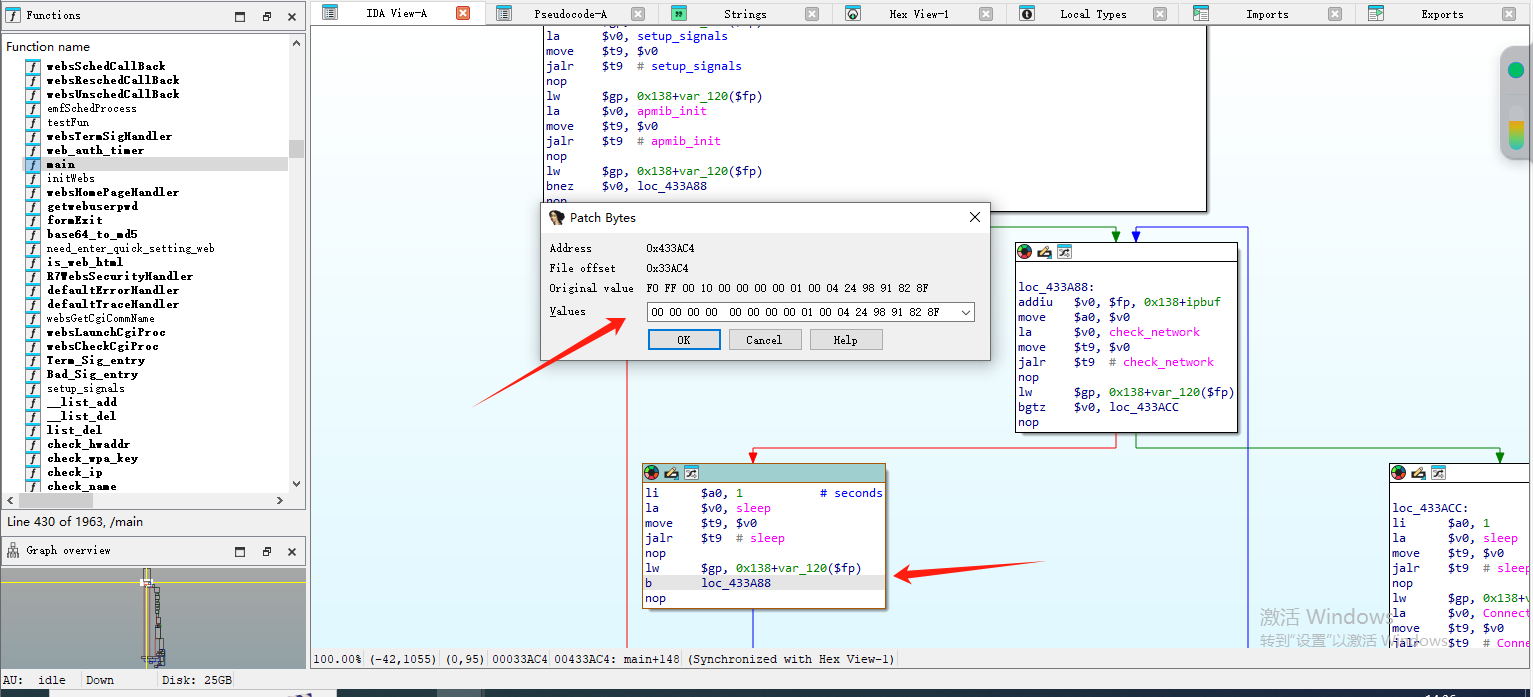This screenshot has width=1533, height=697.
Task: Close the Imports tab
Action: click(x=1334, y=14)
